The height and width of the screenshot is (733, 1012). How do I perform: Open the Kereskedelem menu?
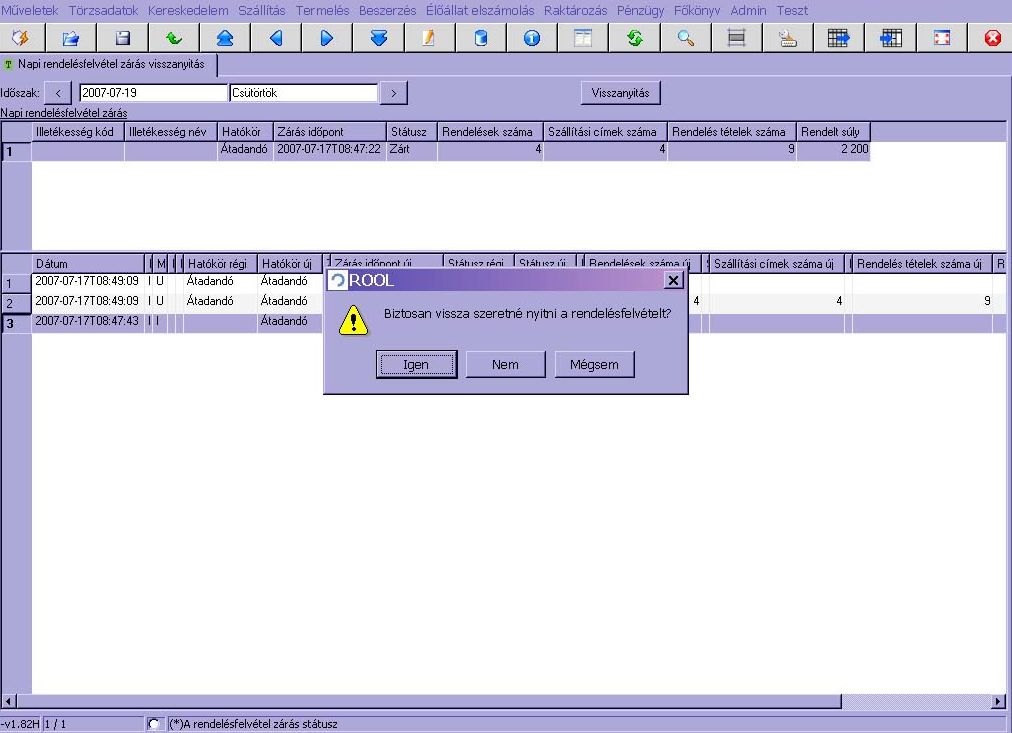point(188,10)
